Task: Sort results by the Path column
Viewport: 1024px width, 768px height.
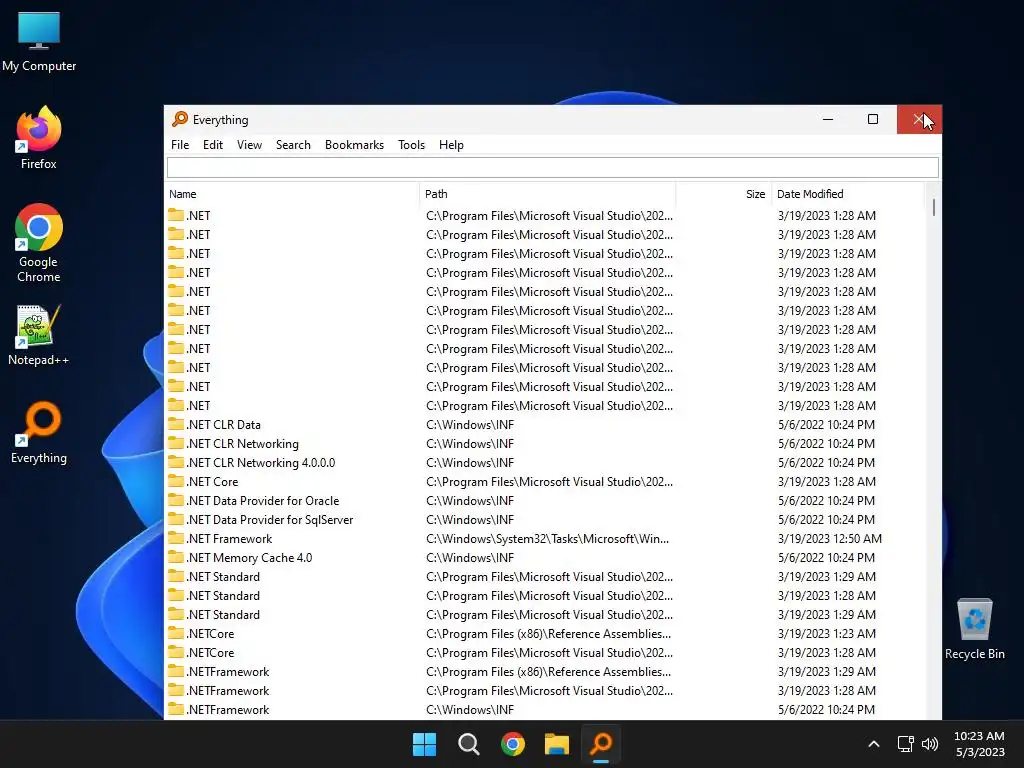Action: [x=547, y=194]
